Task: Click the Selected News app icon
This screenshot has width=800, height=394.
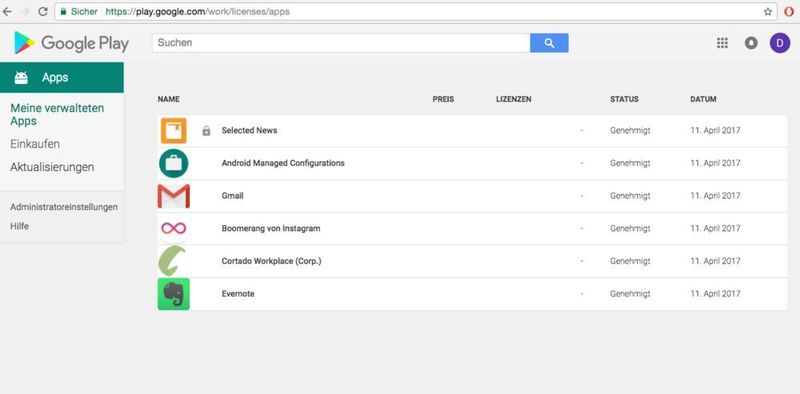Action: [x=173, y=131]
